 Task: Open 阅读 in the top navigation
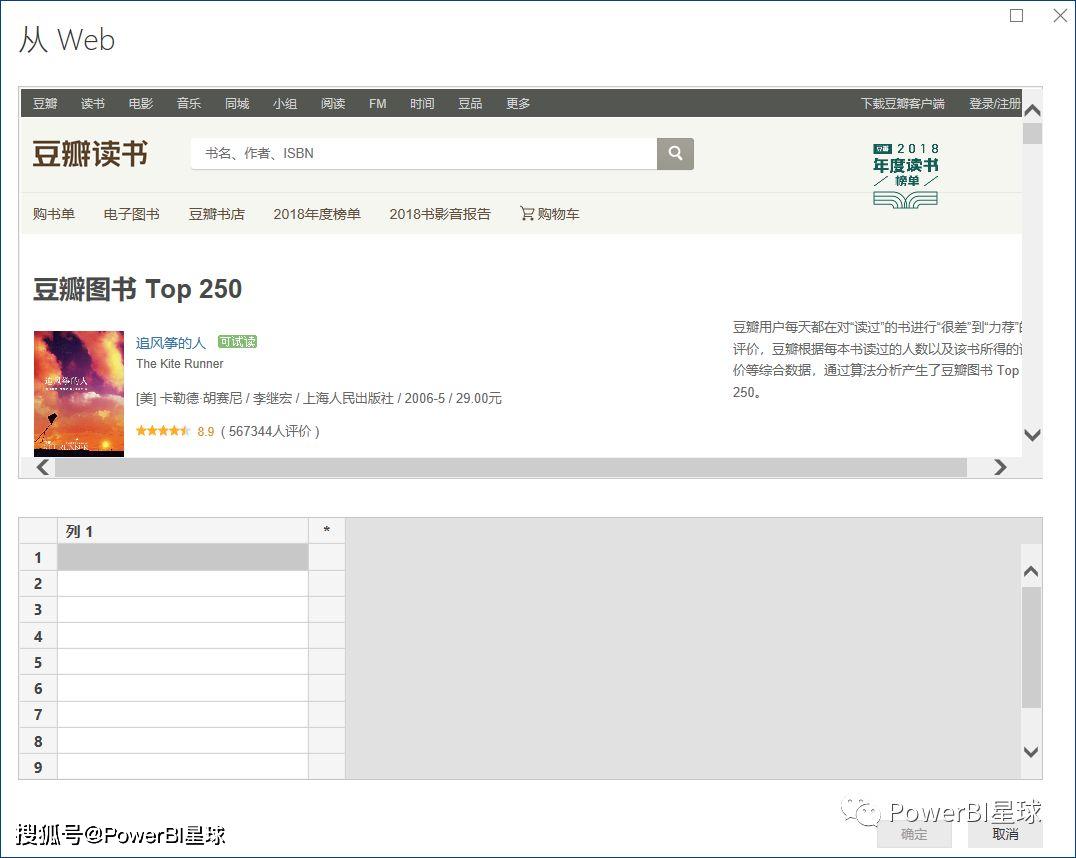point(333,104)
